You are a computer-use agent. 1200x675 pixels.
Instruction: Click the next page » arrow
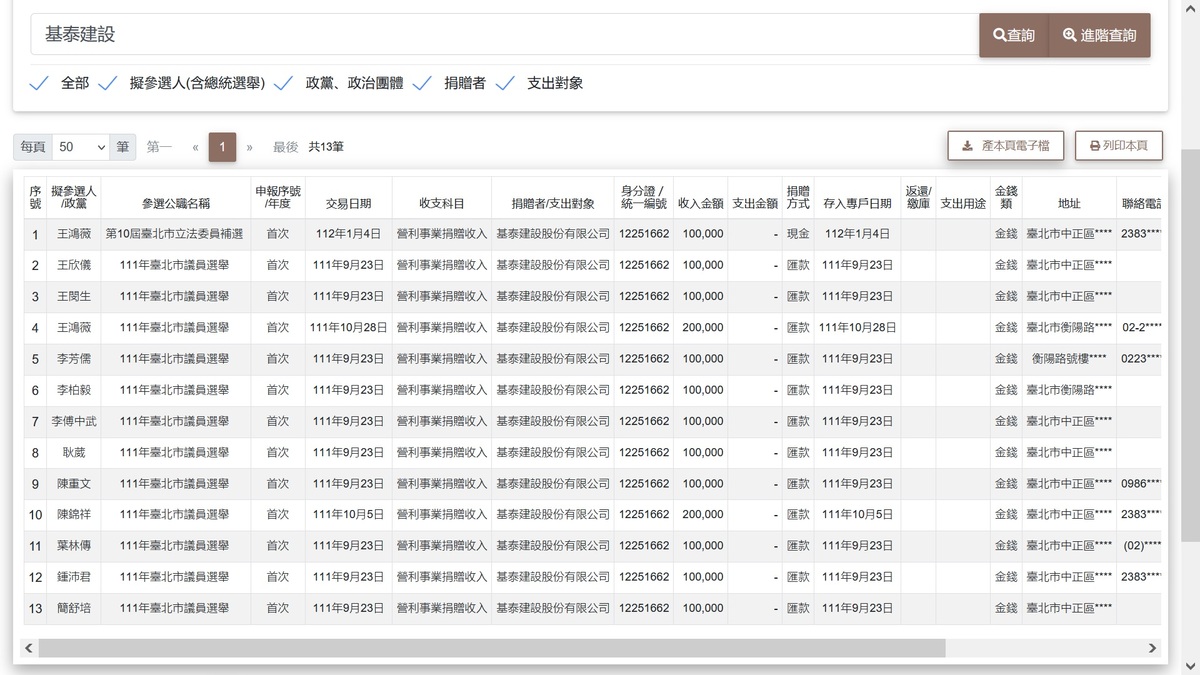(x=249, y=147)
